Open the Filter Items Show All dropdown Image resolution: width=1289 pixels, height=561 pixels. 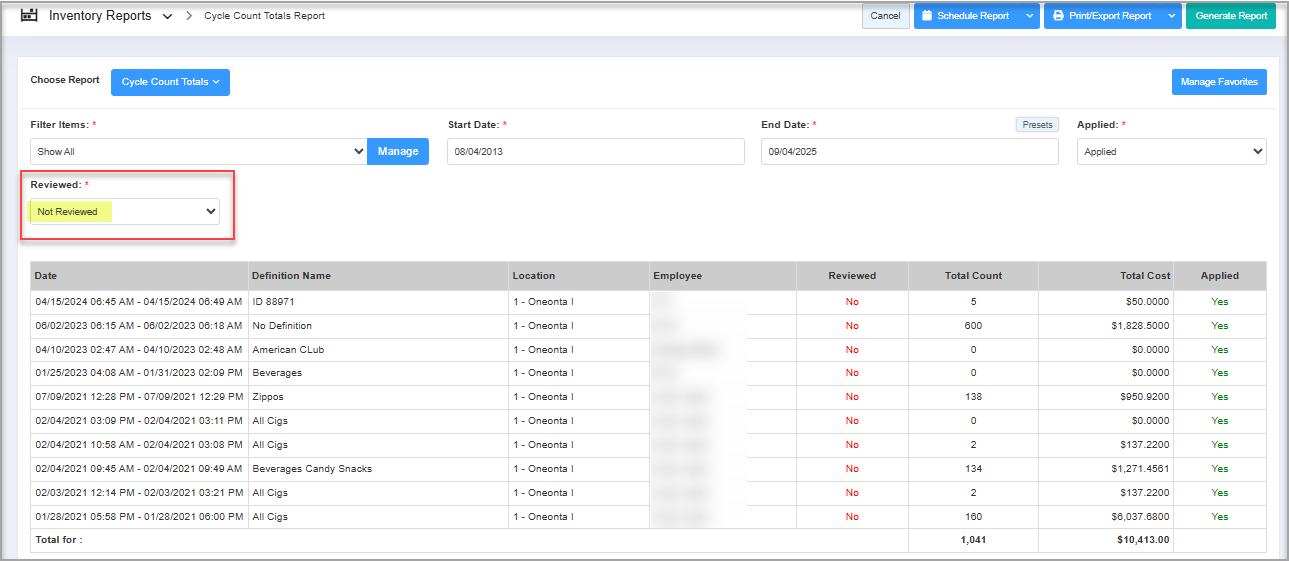(198, 152)
